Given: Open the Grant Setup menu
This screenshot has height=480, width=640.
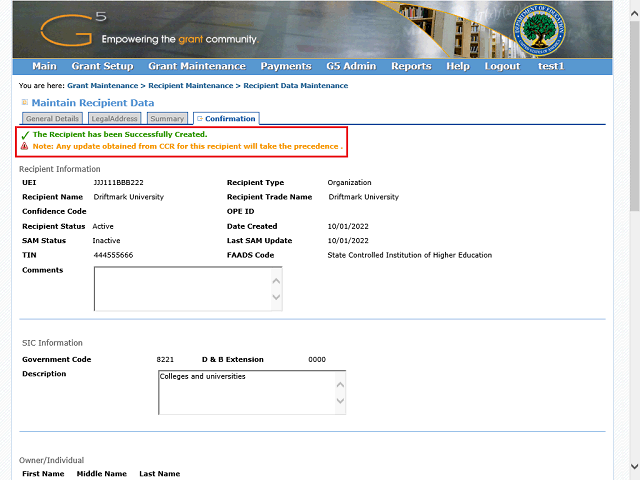Looking at the screenshot, I should 102,66.
